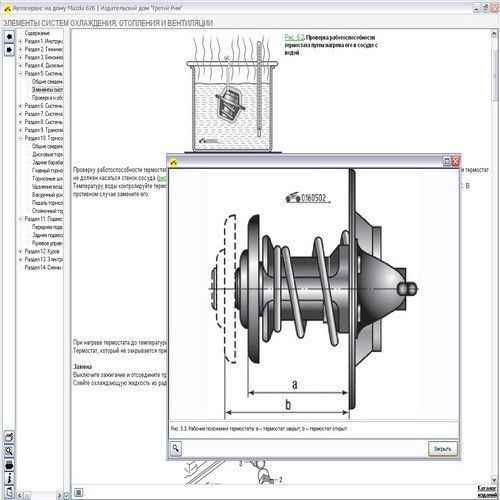Click the thermostat-in-beaker figure image
The image size is (500, 500).
pyautogui.click(x=232, y=93)
